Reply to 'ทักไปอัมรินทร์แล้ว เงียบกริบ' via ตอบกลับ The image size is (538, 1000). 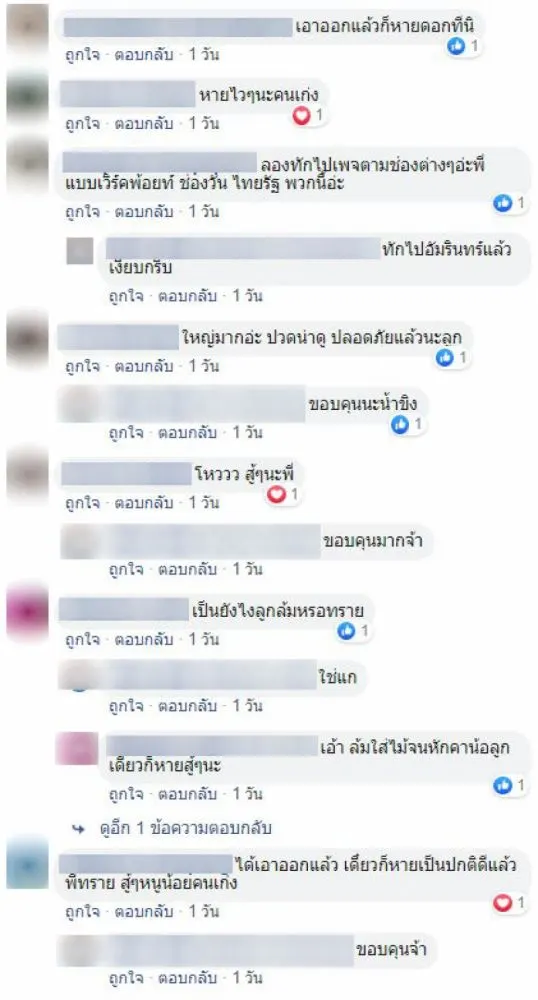pyautogui.click(x=187, y=296)
